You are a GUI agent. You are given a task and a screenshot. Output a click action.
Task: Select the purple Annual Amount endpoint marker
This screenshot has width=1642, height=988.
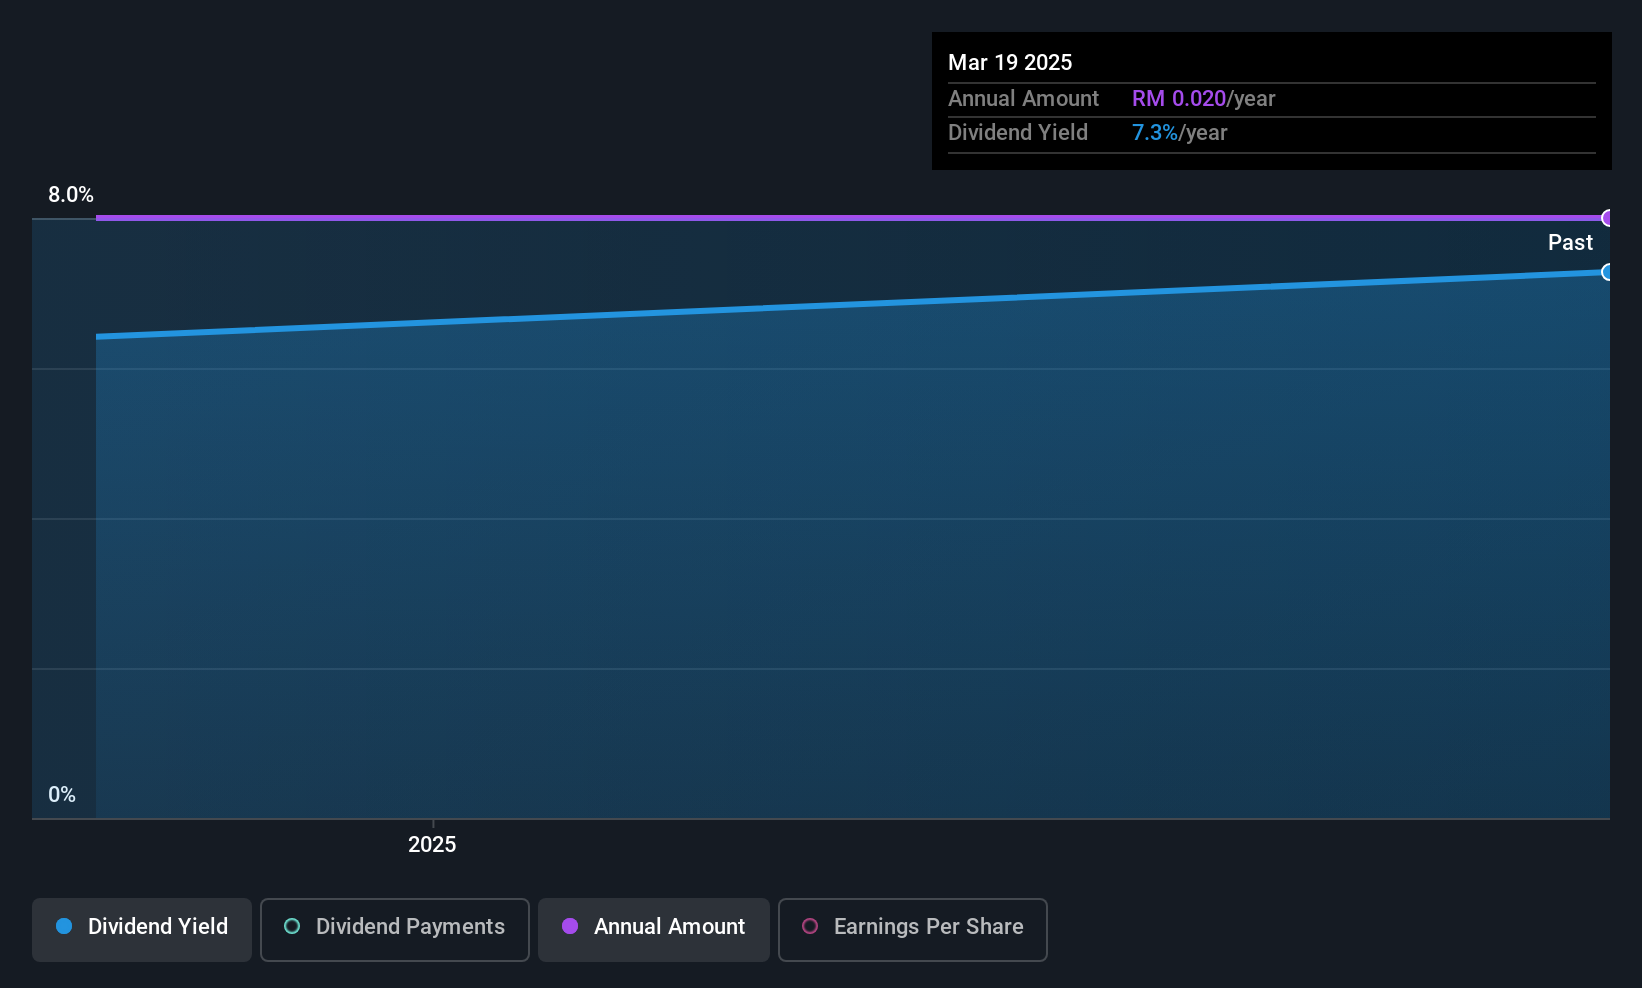coord(1607,218)
